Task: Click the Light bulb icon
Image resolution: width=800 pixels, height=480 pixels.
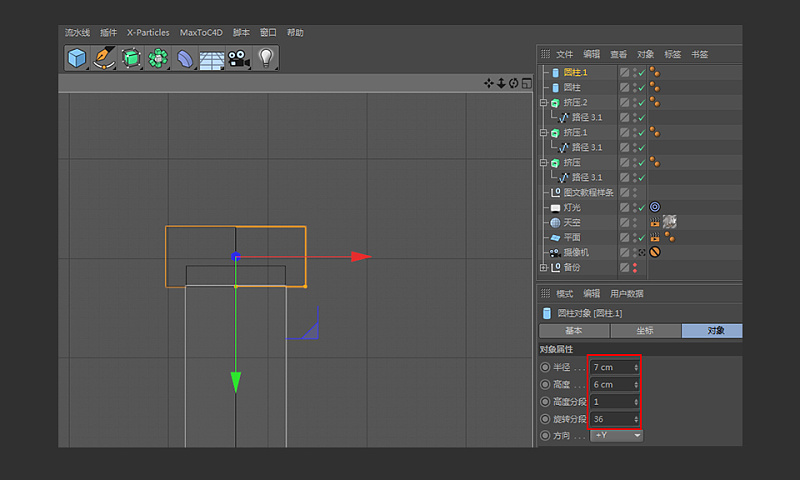Action: click(265, 58)
